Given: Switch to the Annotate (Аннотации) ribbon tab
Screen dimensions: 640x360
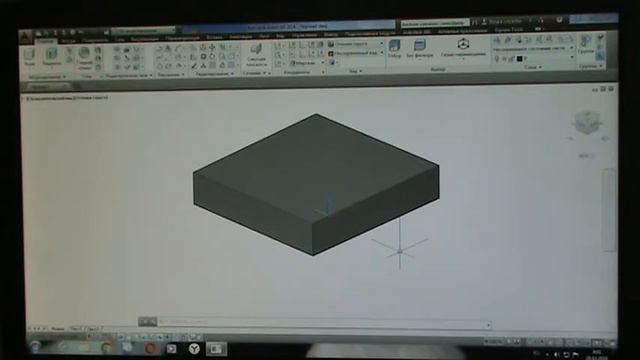Looking at the screenshot, I should click(240, 37).
